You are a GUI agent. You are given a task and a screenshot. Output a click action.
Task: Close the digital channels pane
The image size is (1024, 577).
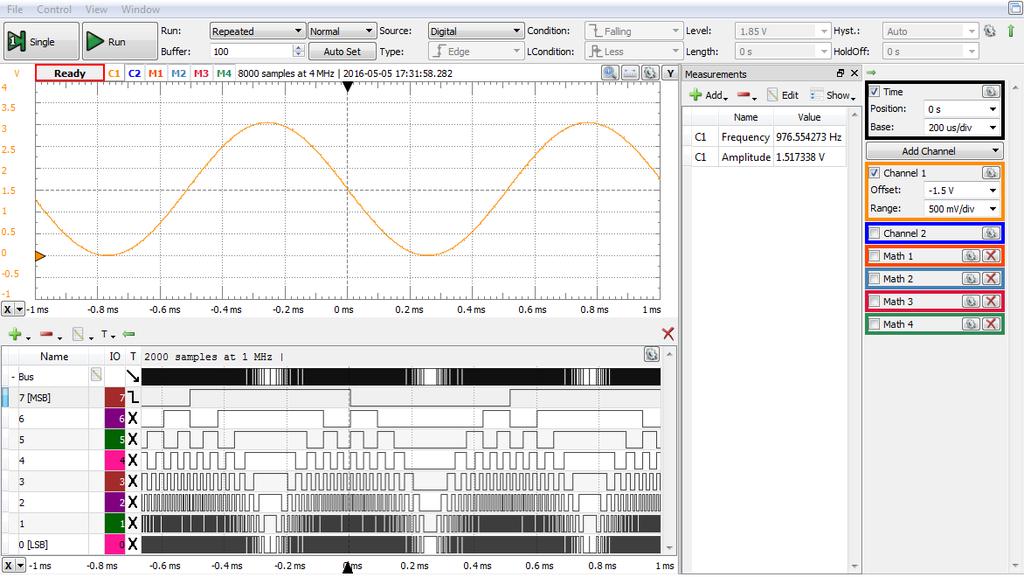[x=667, y=334]
